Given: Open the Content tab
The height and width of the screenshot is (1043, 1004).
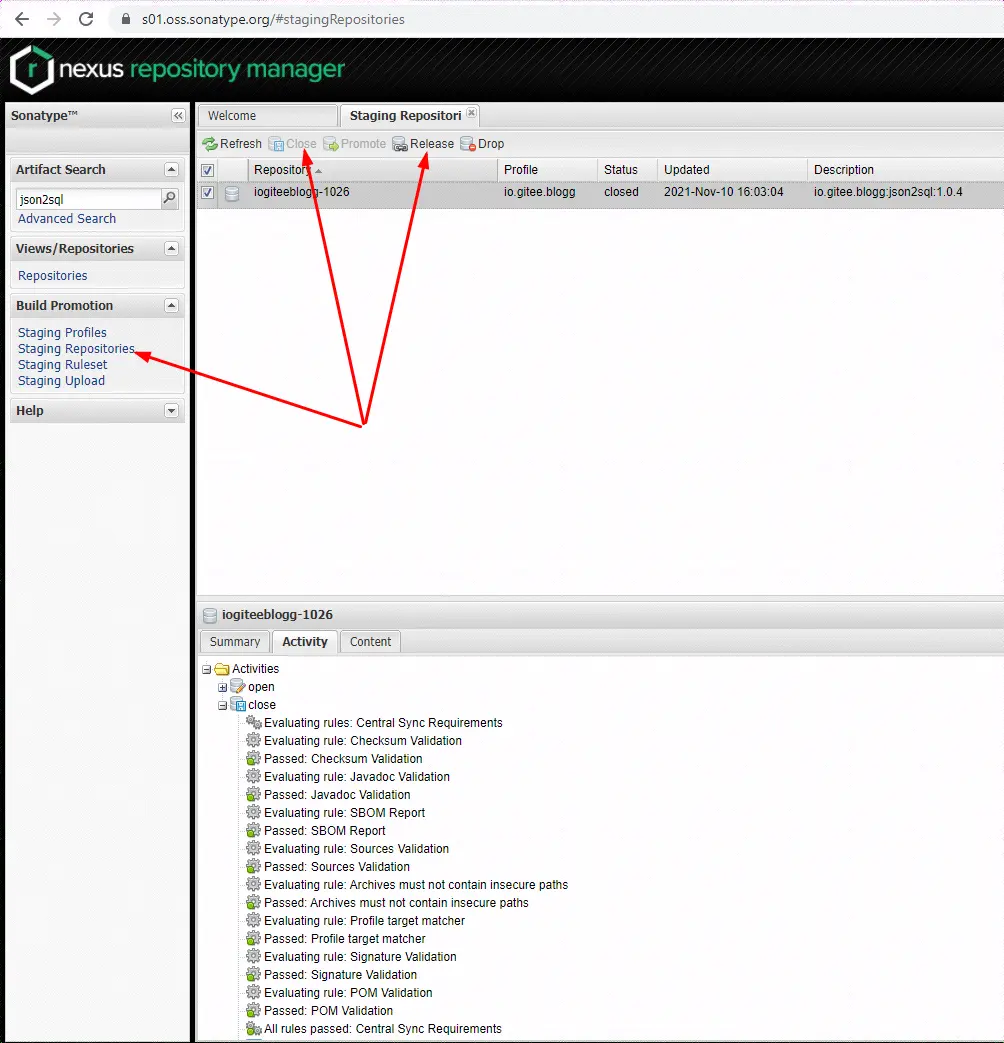Looking at the screenshot, I should 371,642.
